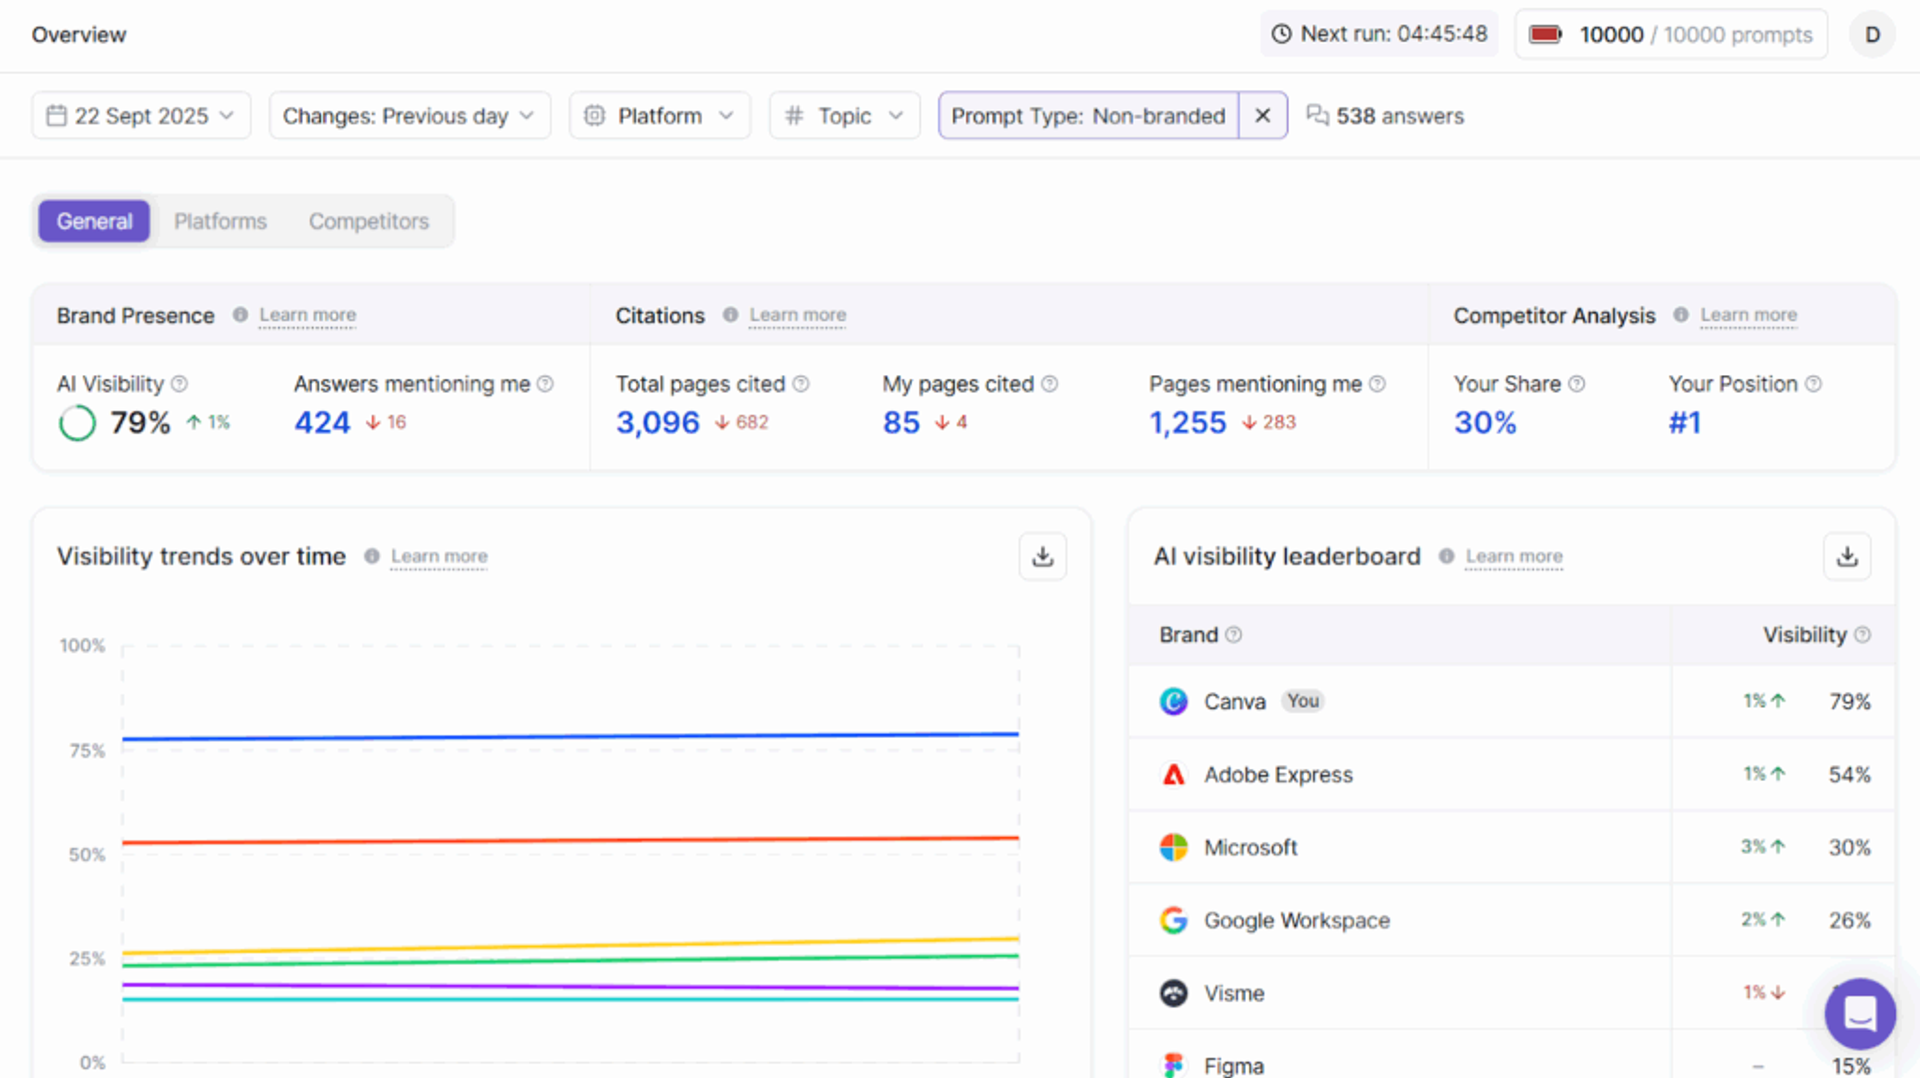The height and width of the screenshot is (1078, 1920).
Task: Click the Competitor Analysis info icon
Action: pyautogui.click(x=1681, y=315)
